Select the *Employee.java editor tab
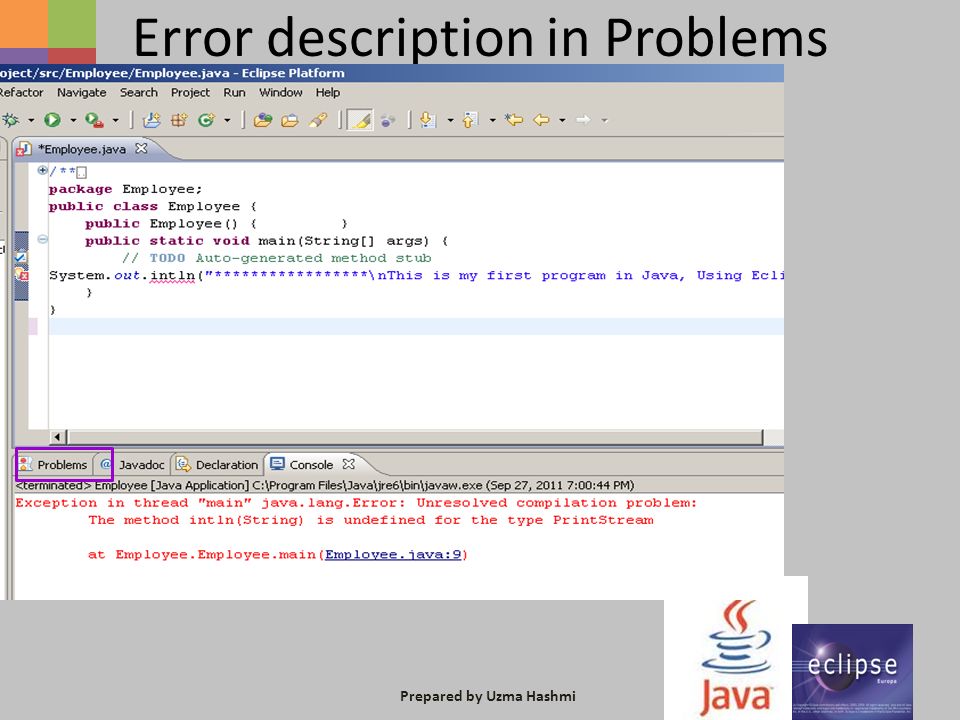This screenshot has width=960, height=720. (81, 149)
